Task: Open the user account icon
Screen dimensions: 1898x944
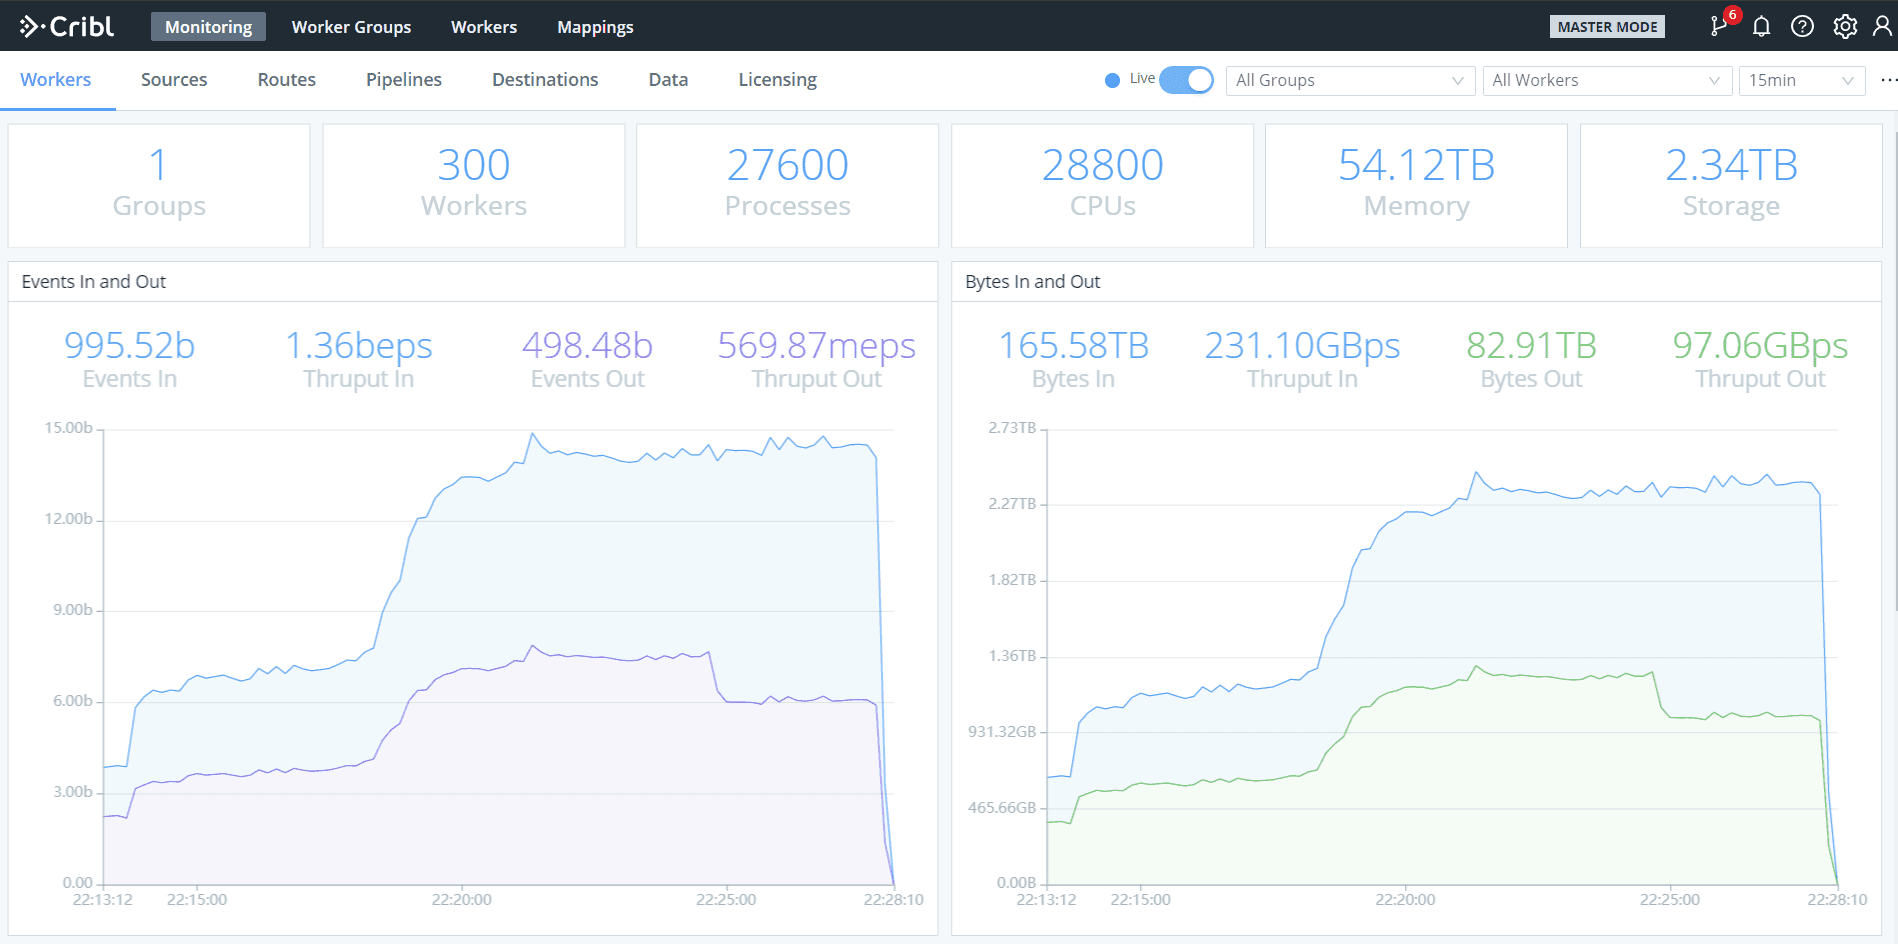Action: 1882,27
